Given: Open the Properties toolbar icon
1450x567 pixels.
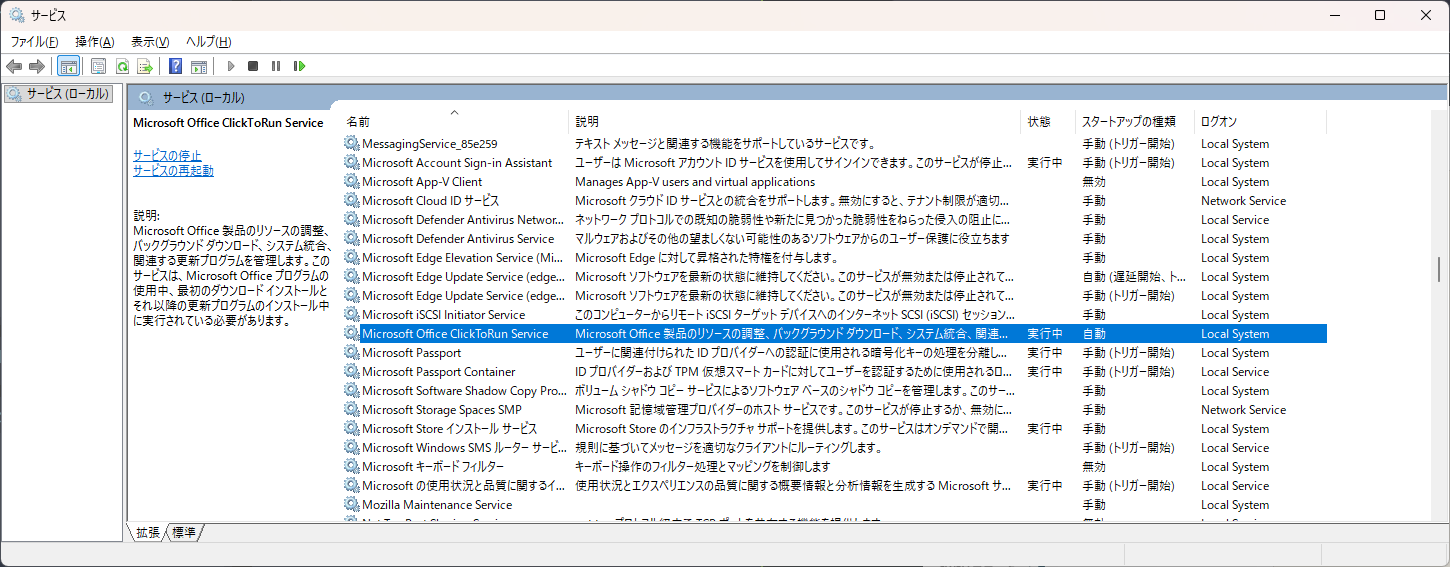Looking at the screenshot, I should 98,66.
